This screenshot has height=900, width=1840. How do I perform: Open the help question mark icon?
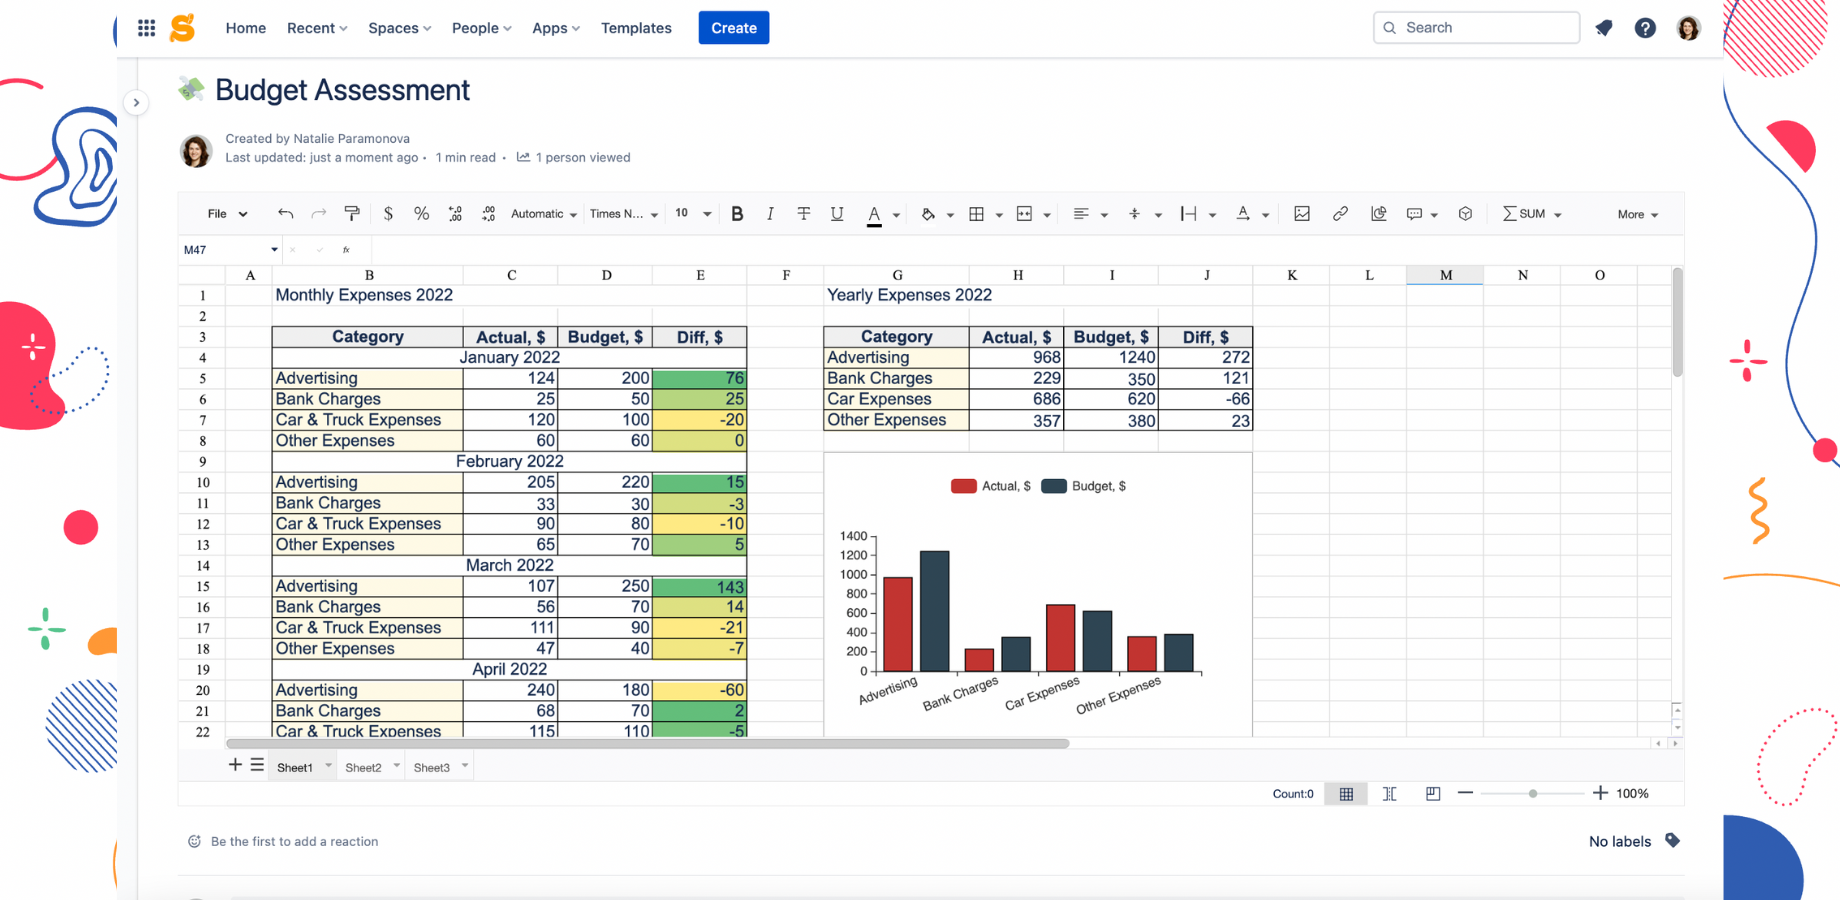pos(1645,28)
